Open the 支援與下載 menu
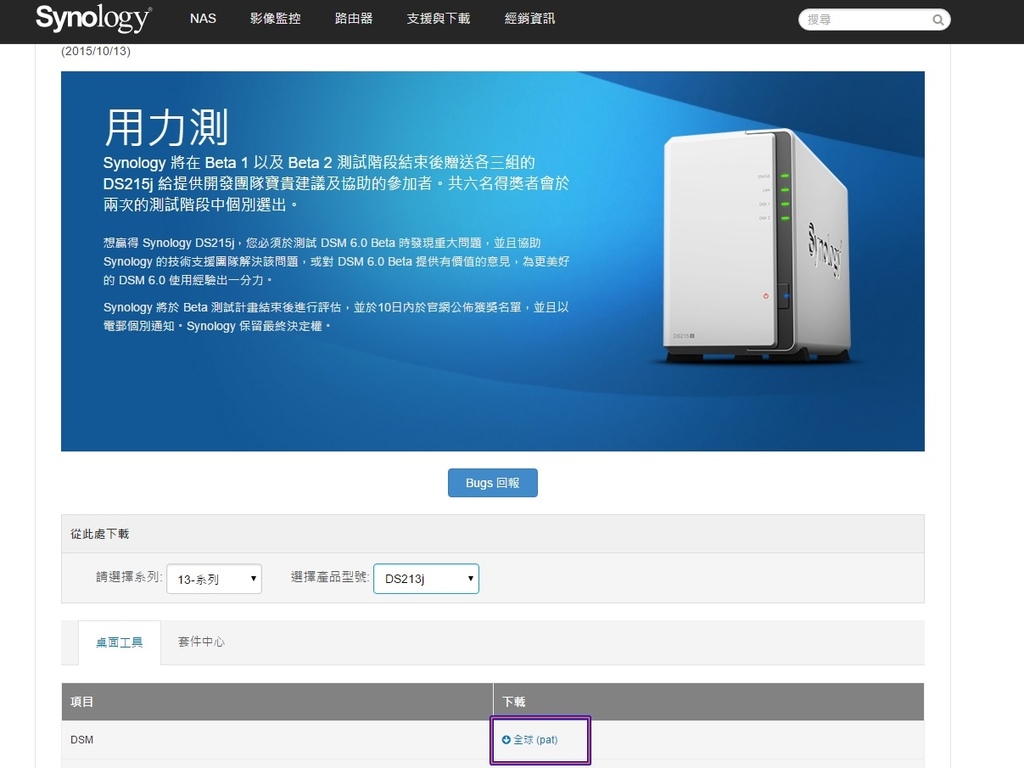 click(438, 18)
